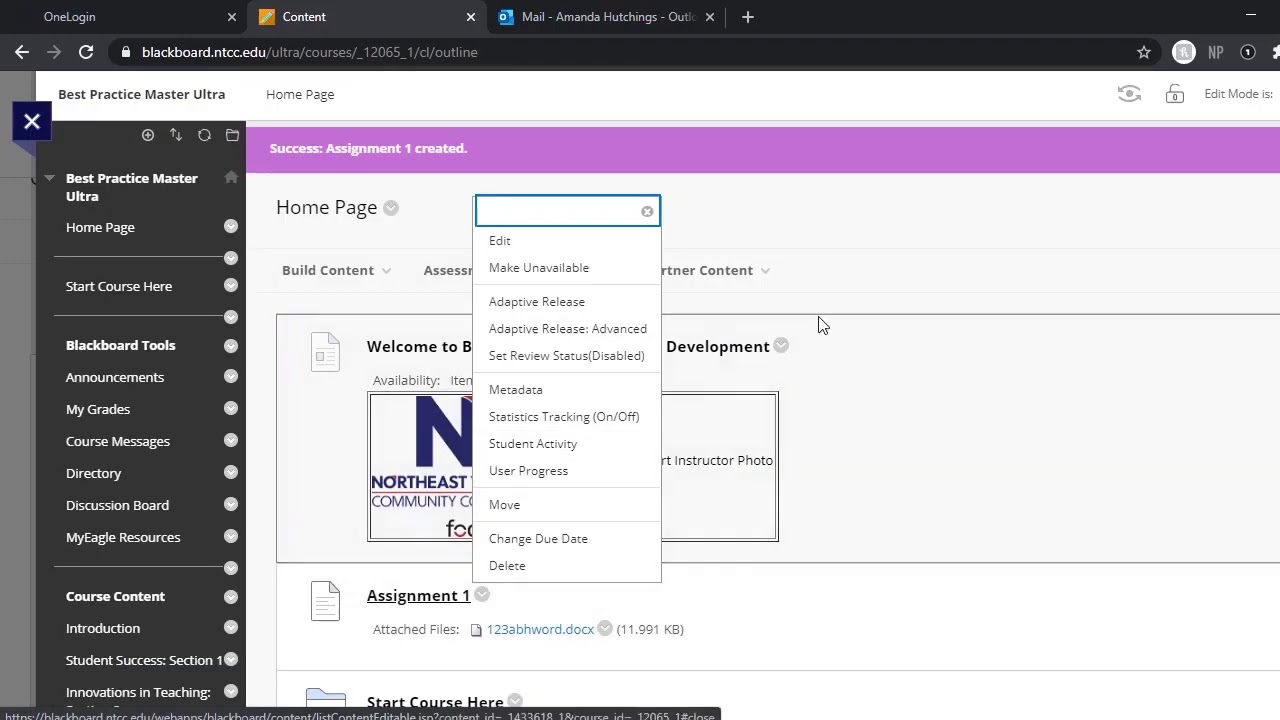Switch to the Mail - Amanda Hutchings tab
The width and height of the screenshot is (1280, 720).
coord(609,17)
